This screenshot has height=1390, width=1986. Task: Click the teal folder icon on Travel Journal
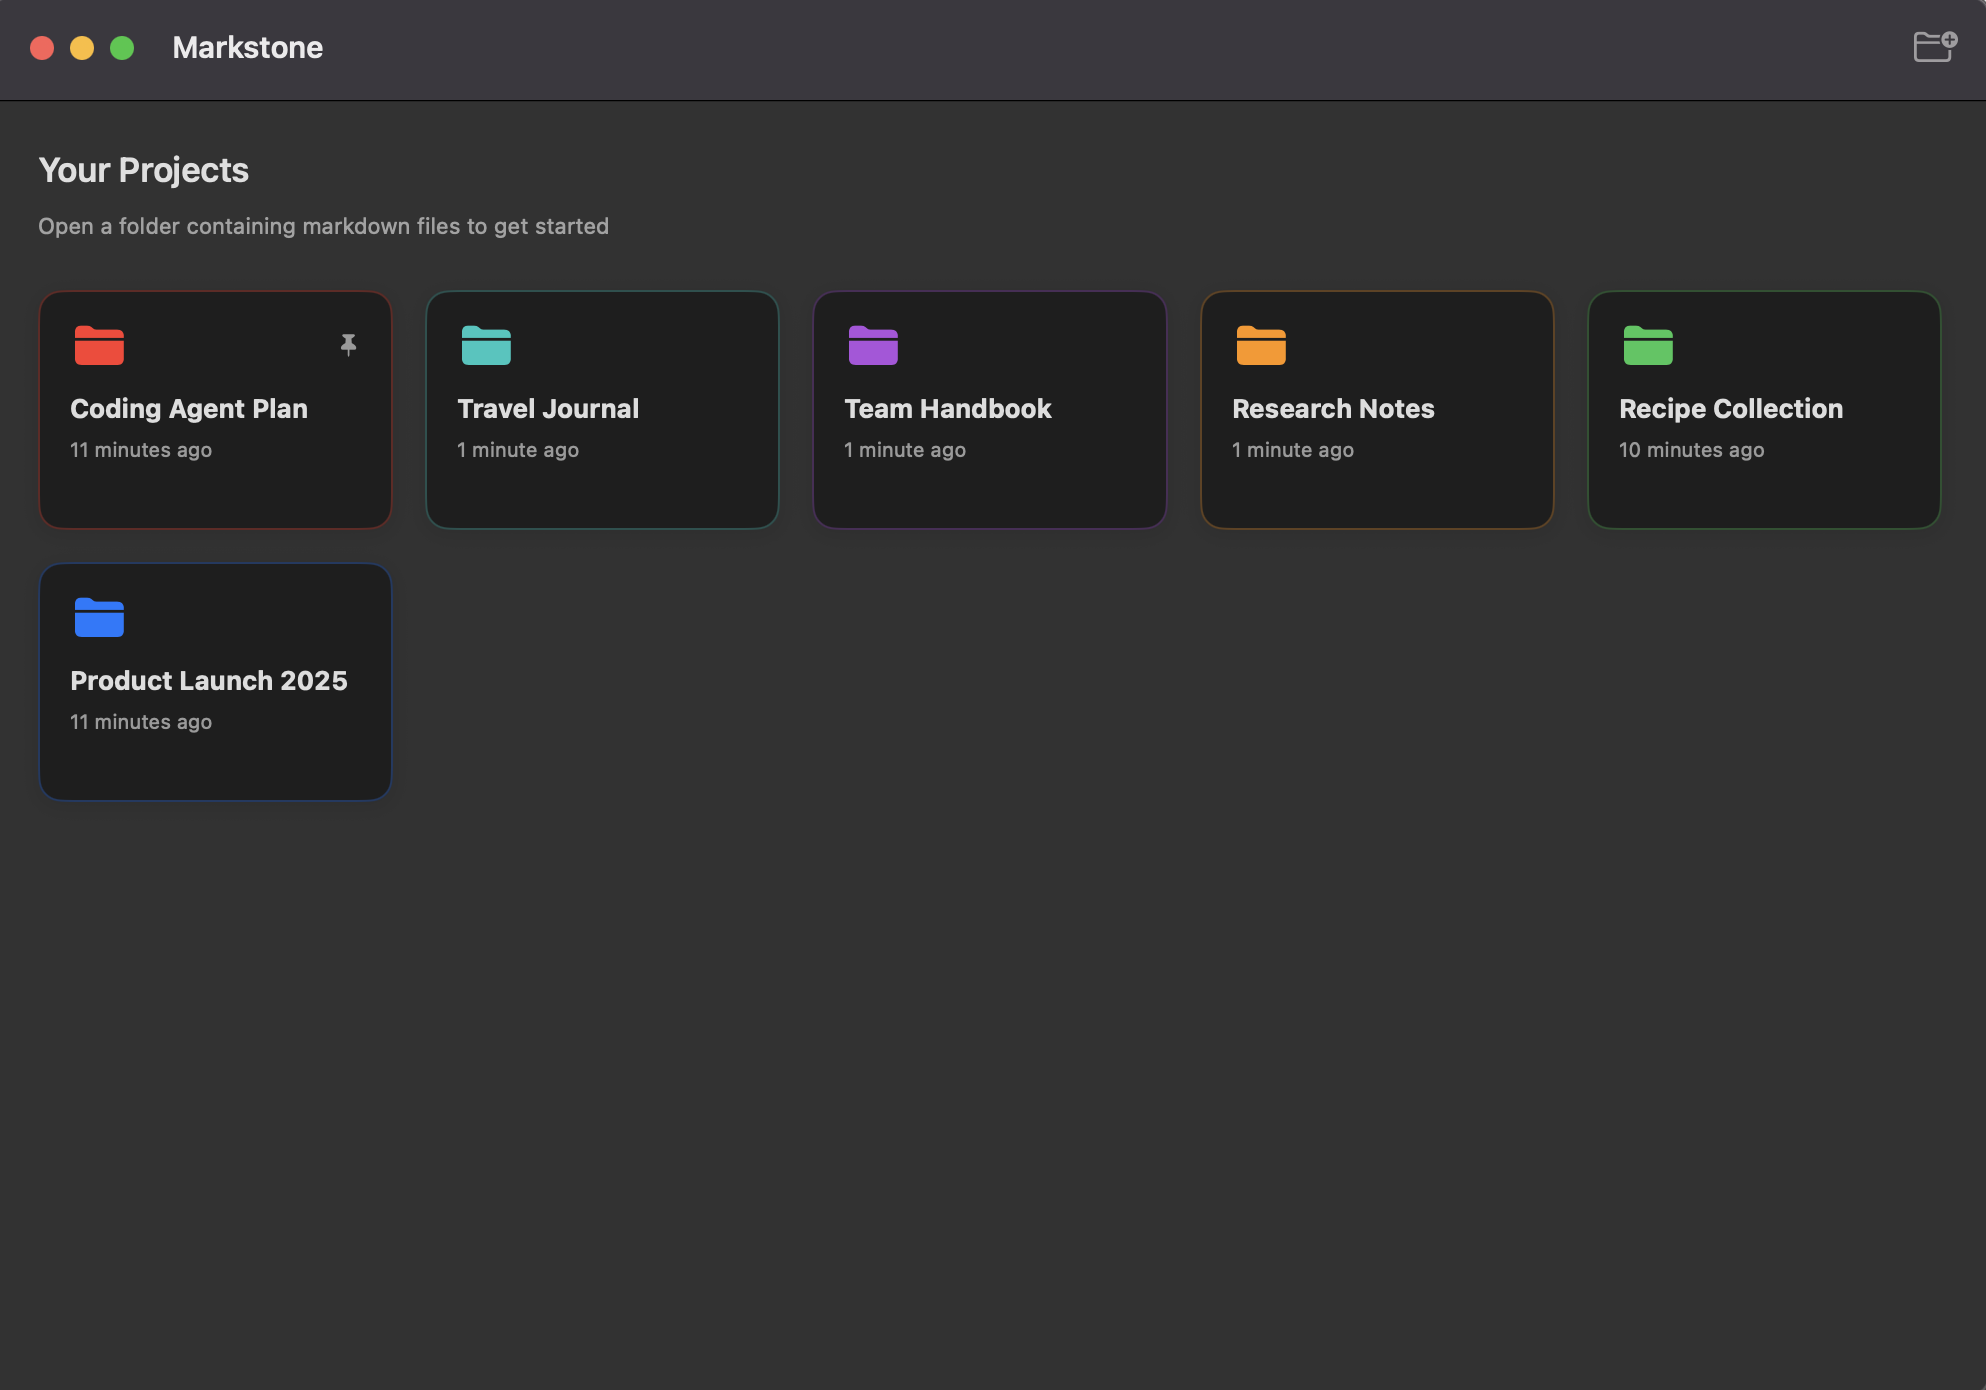click(x=486, y=346)
